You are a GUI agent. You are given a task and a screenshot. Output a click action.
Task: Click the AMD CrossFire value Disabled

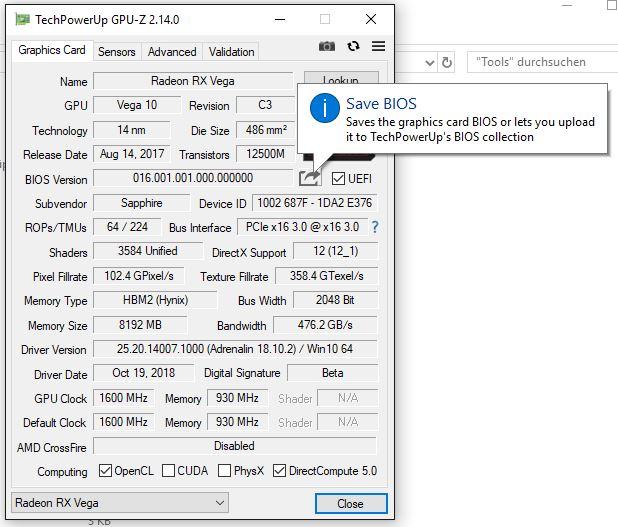point(235,446)
